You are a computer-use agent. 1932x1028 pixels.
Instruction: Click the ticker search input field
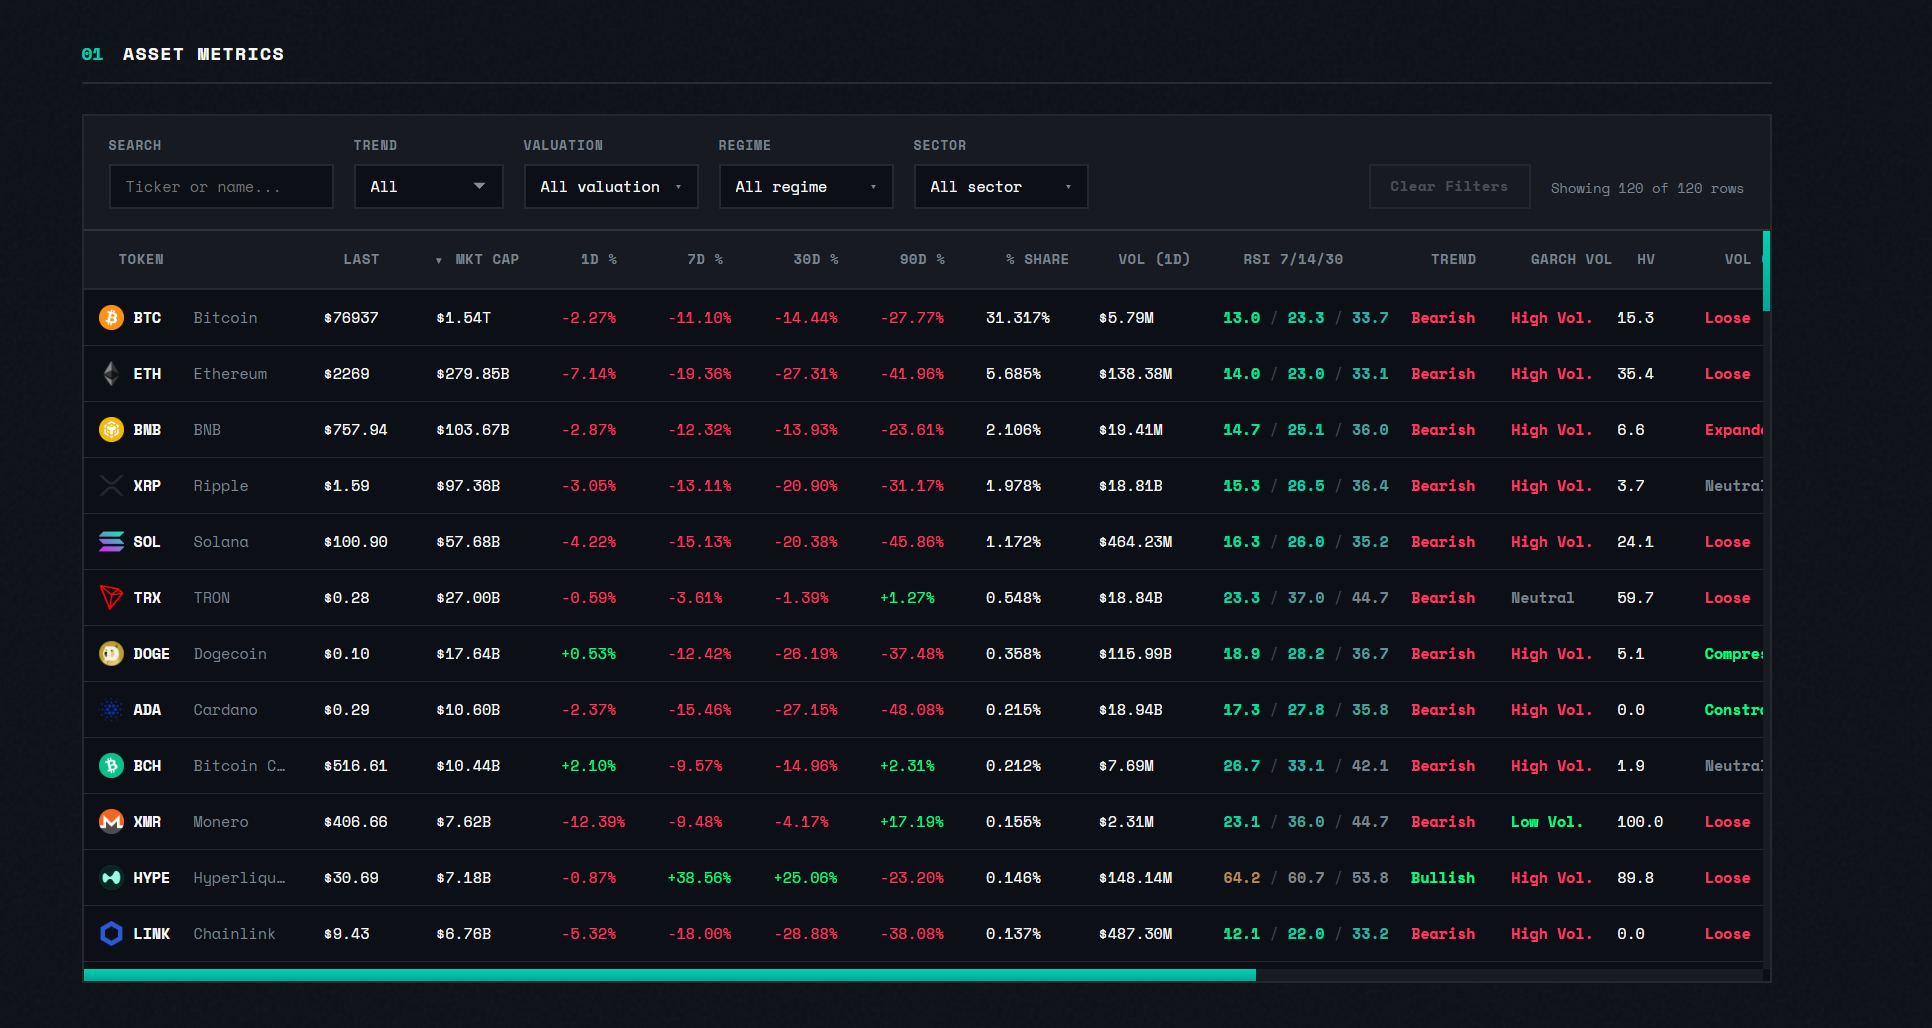click(220, 186)
